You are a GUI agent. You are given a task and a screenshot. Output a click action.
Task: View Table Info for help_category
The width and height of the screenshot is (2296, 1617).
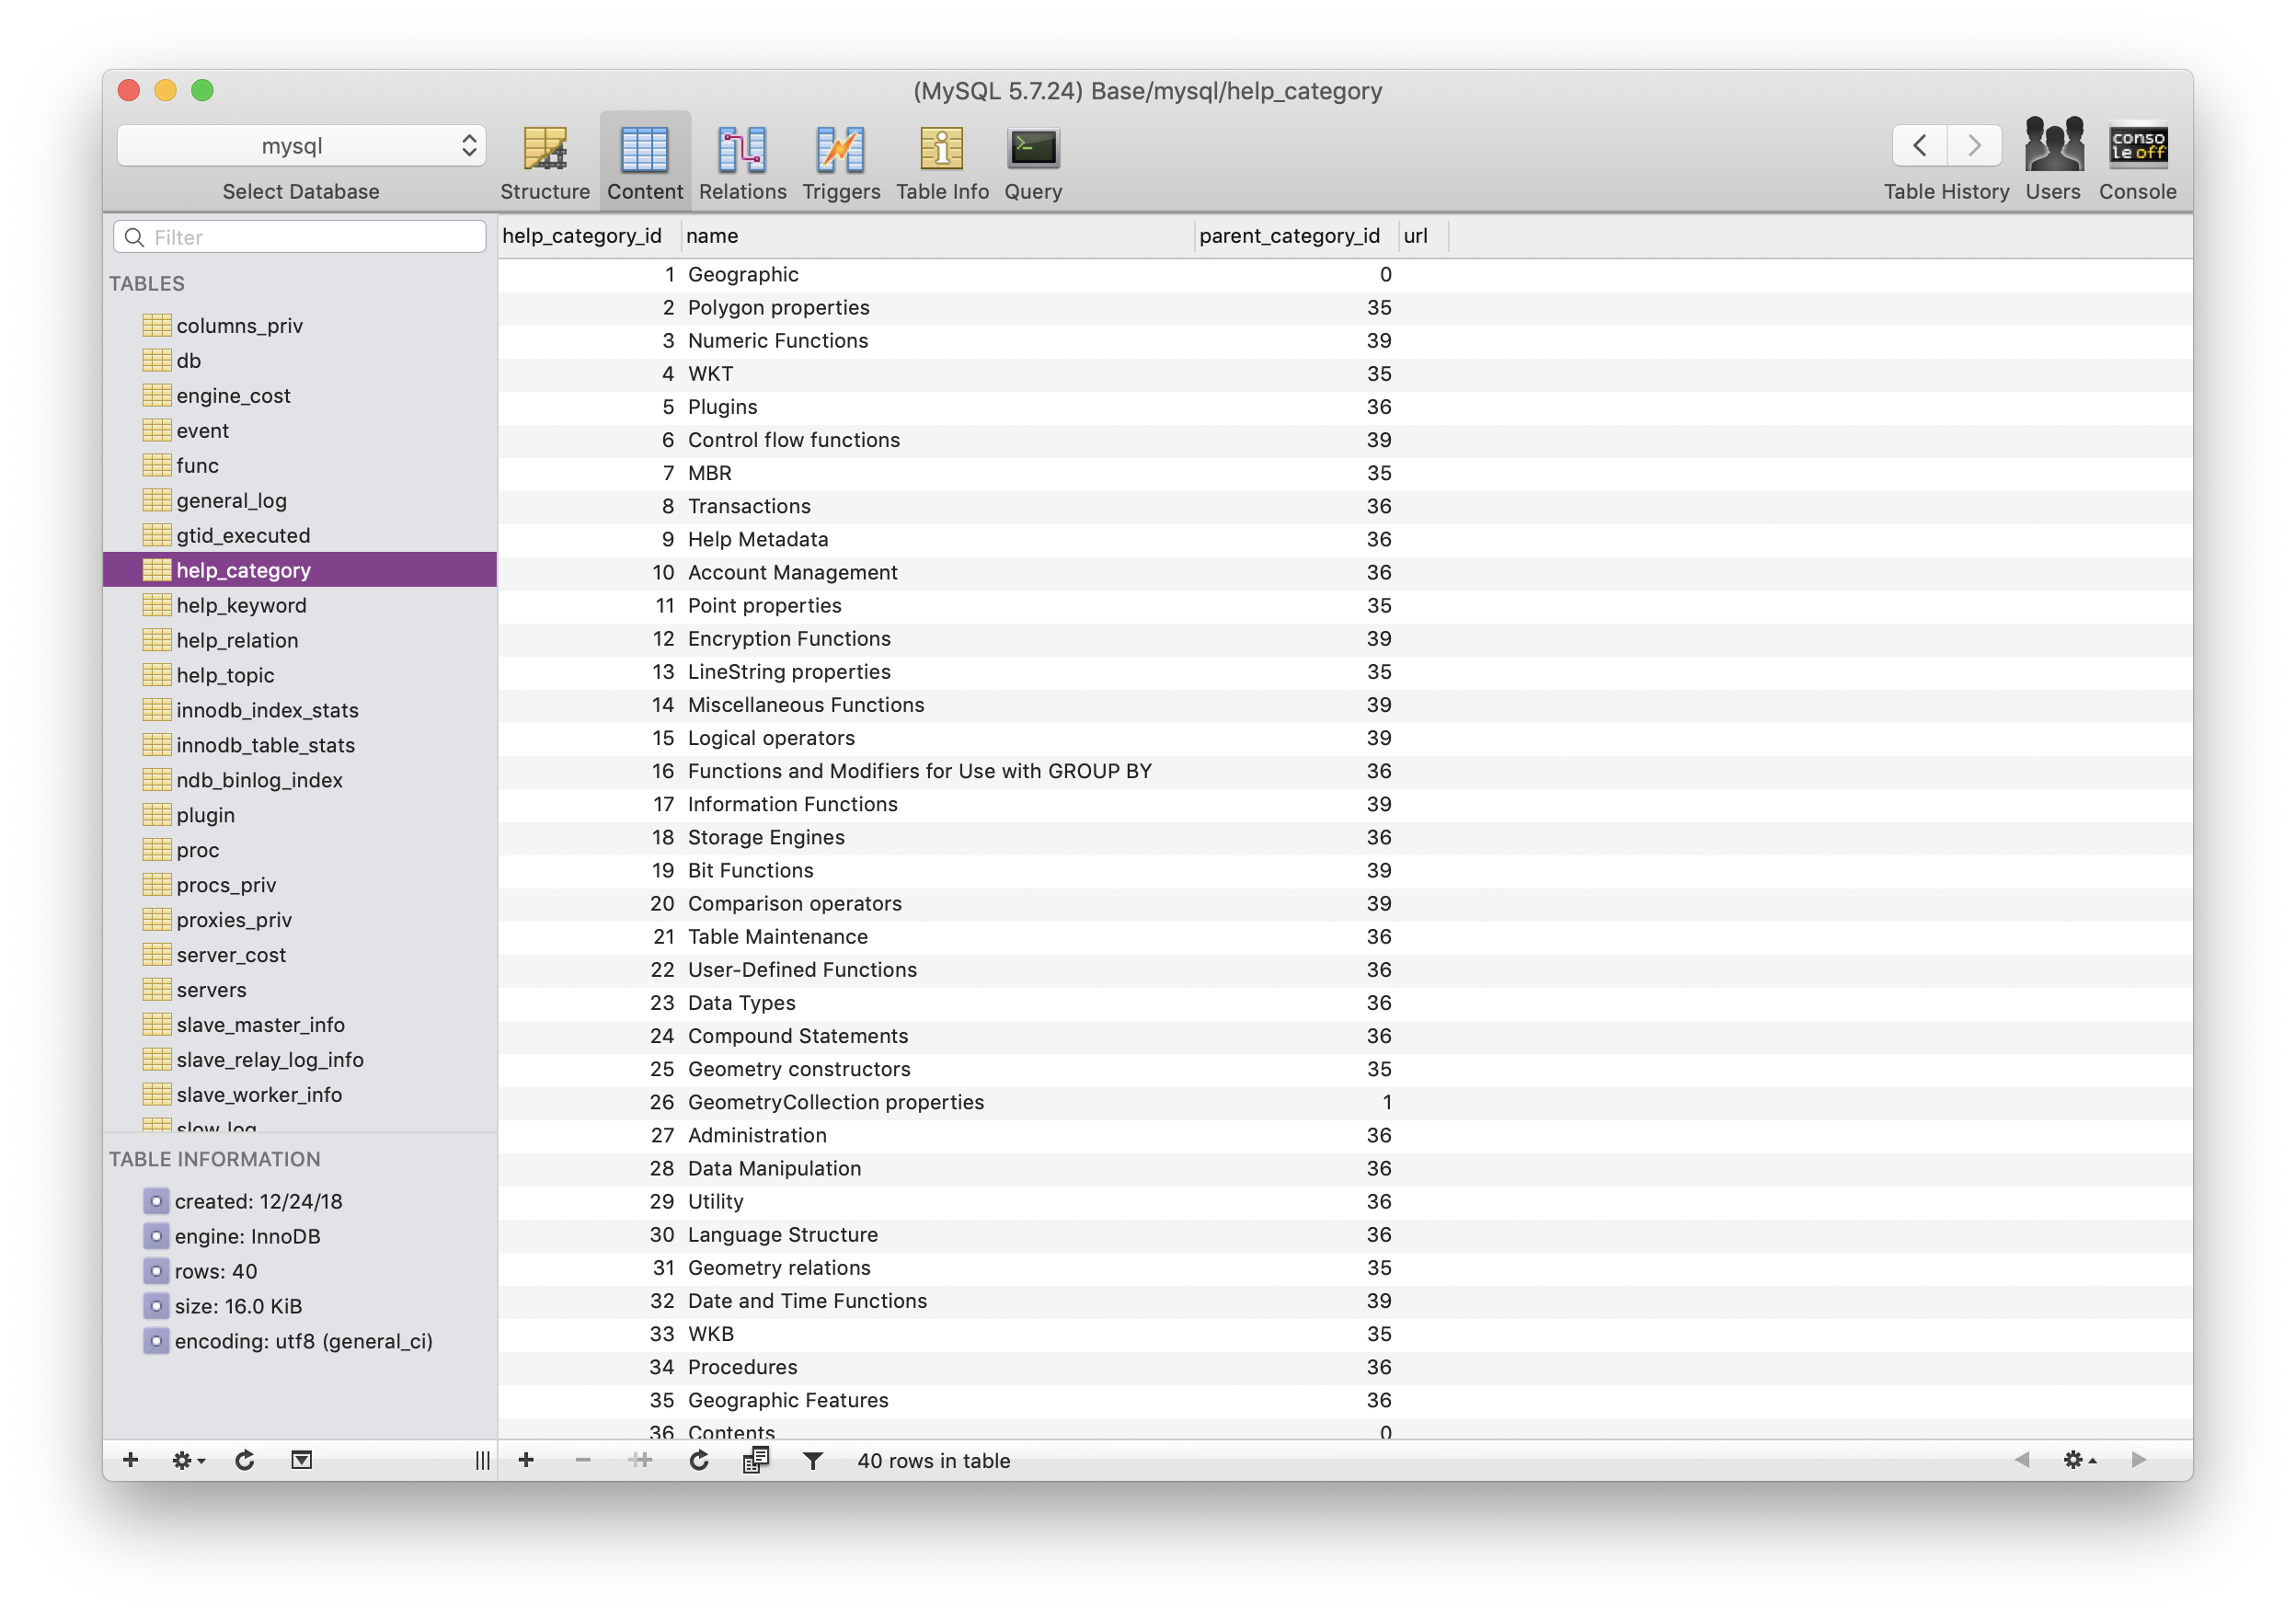(940, 160)
